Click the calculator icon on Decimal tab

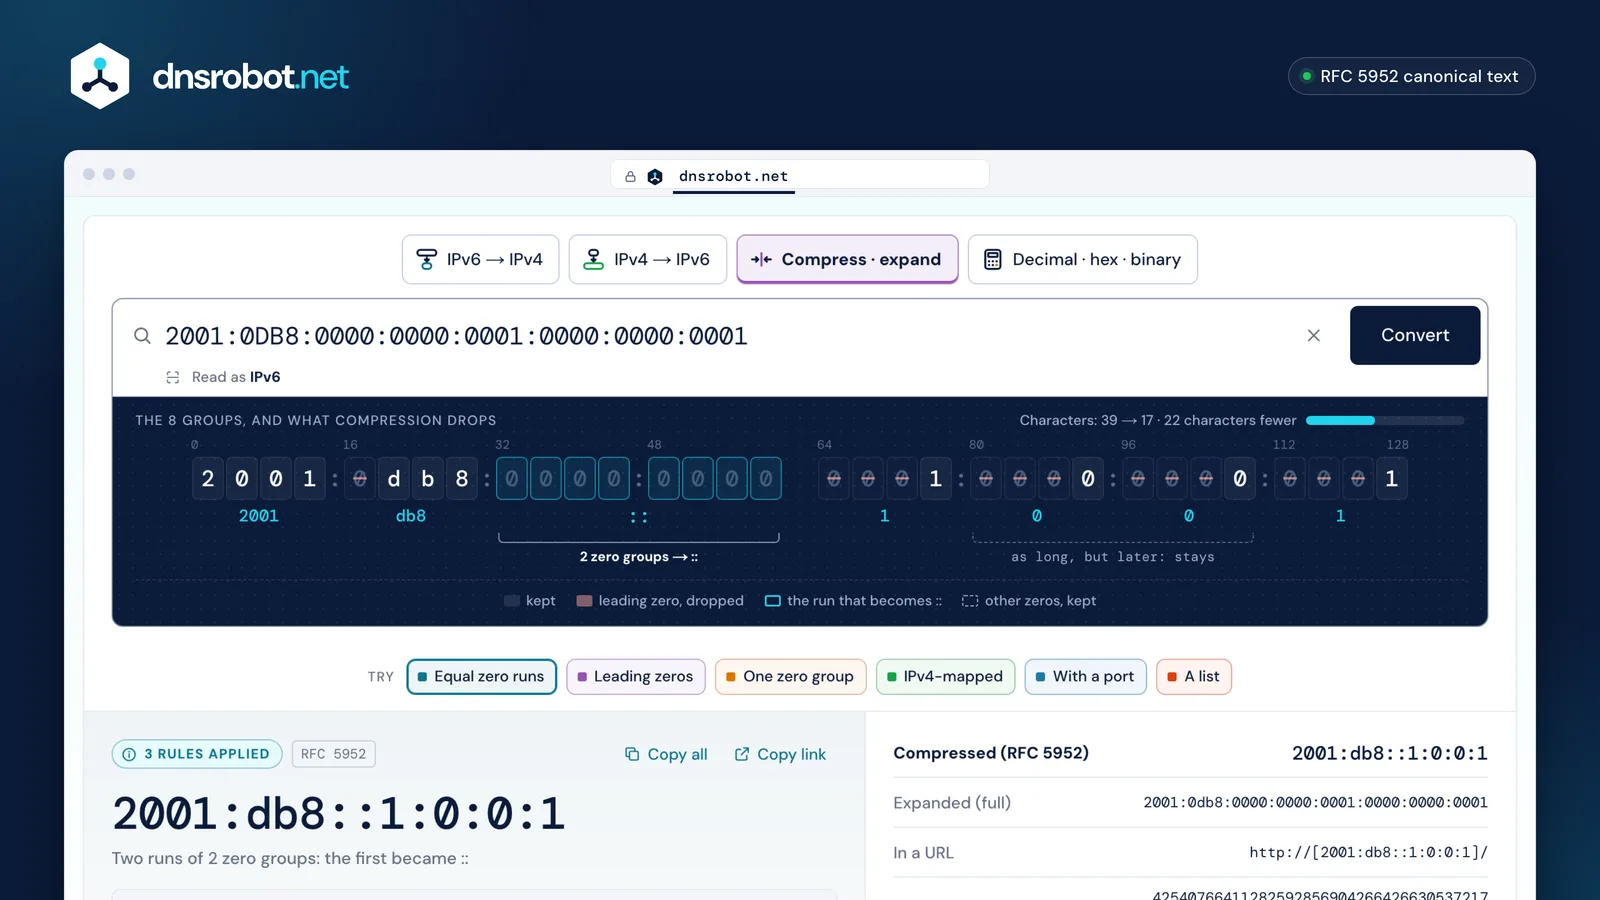coord(992,259)
